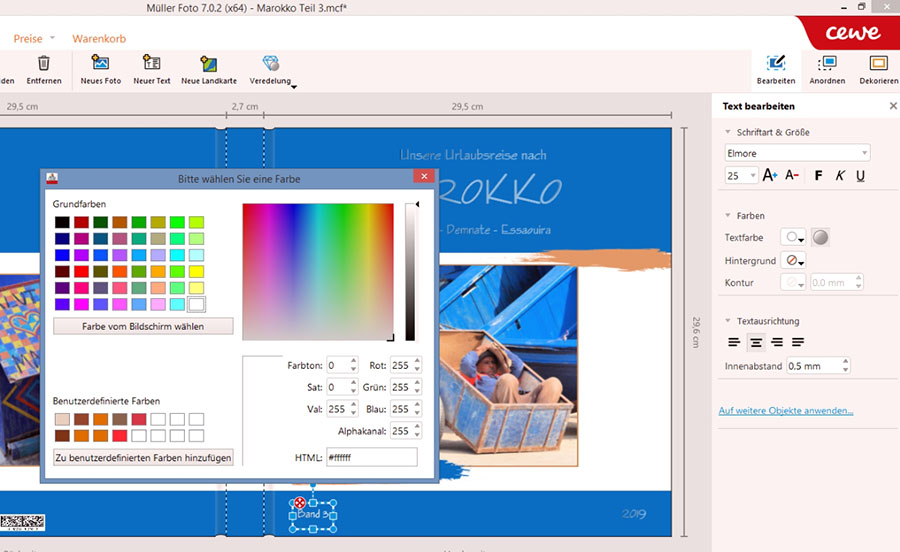Collapse the Textausrichtung section
The image size is (900, 552).
coord(728,321)
